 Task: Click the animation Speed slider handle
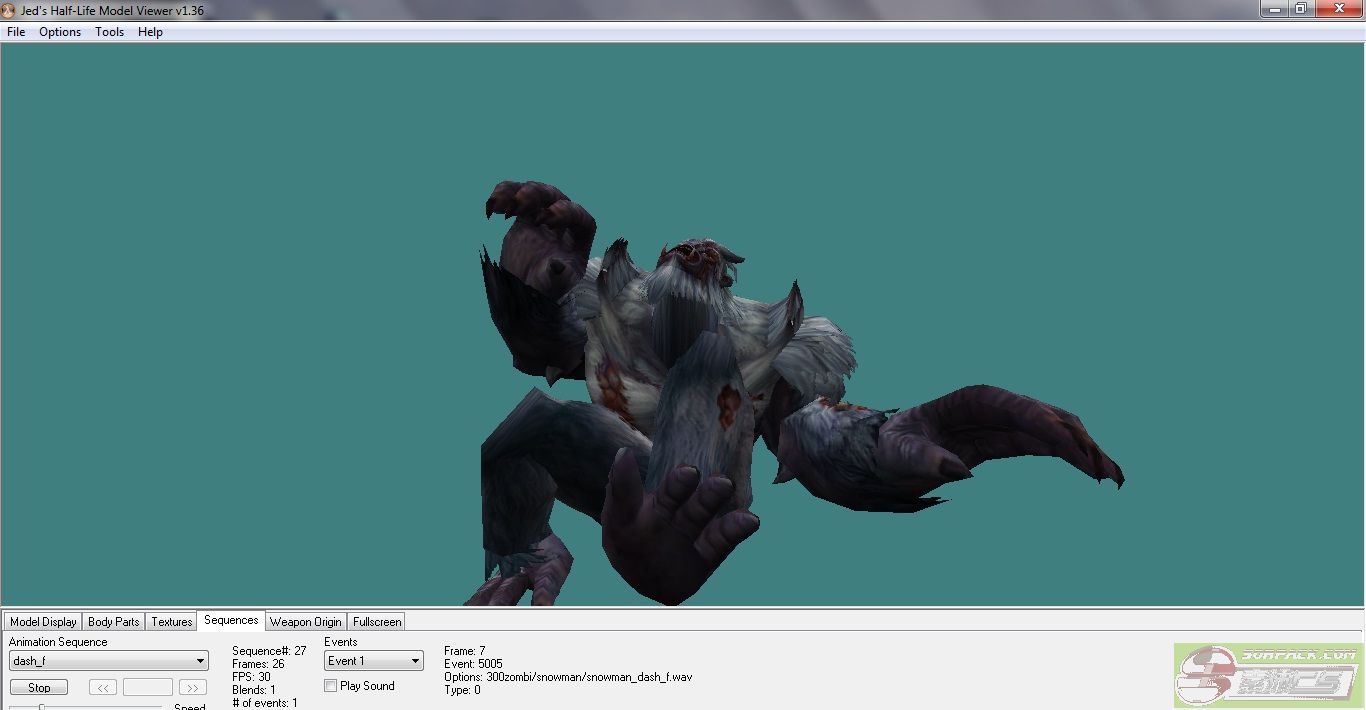(x=41, y=707)
